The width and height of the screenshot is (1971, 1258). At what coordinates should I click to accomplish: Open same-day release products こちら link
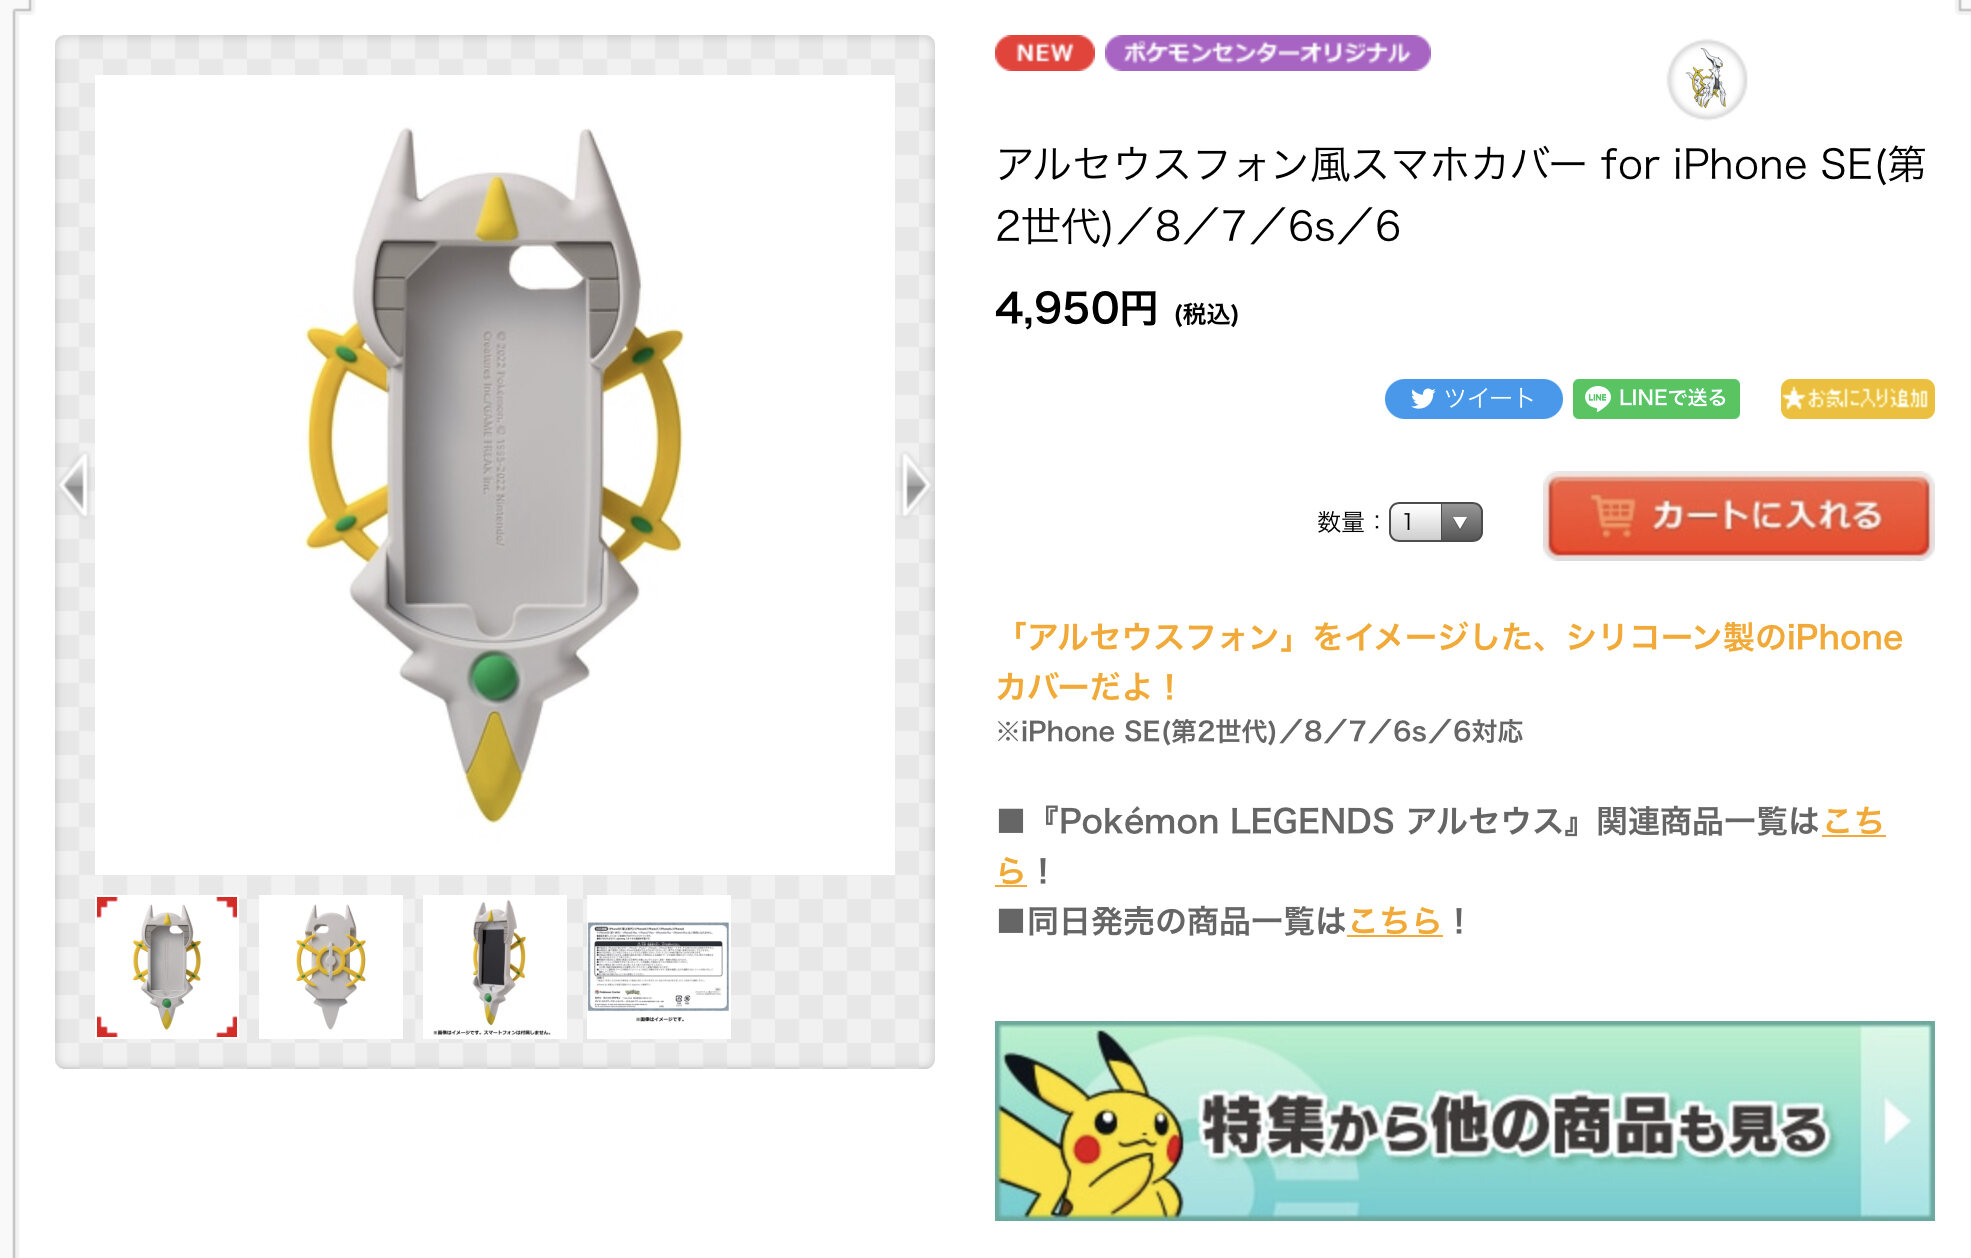click(1395, 921)
